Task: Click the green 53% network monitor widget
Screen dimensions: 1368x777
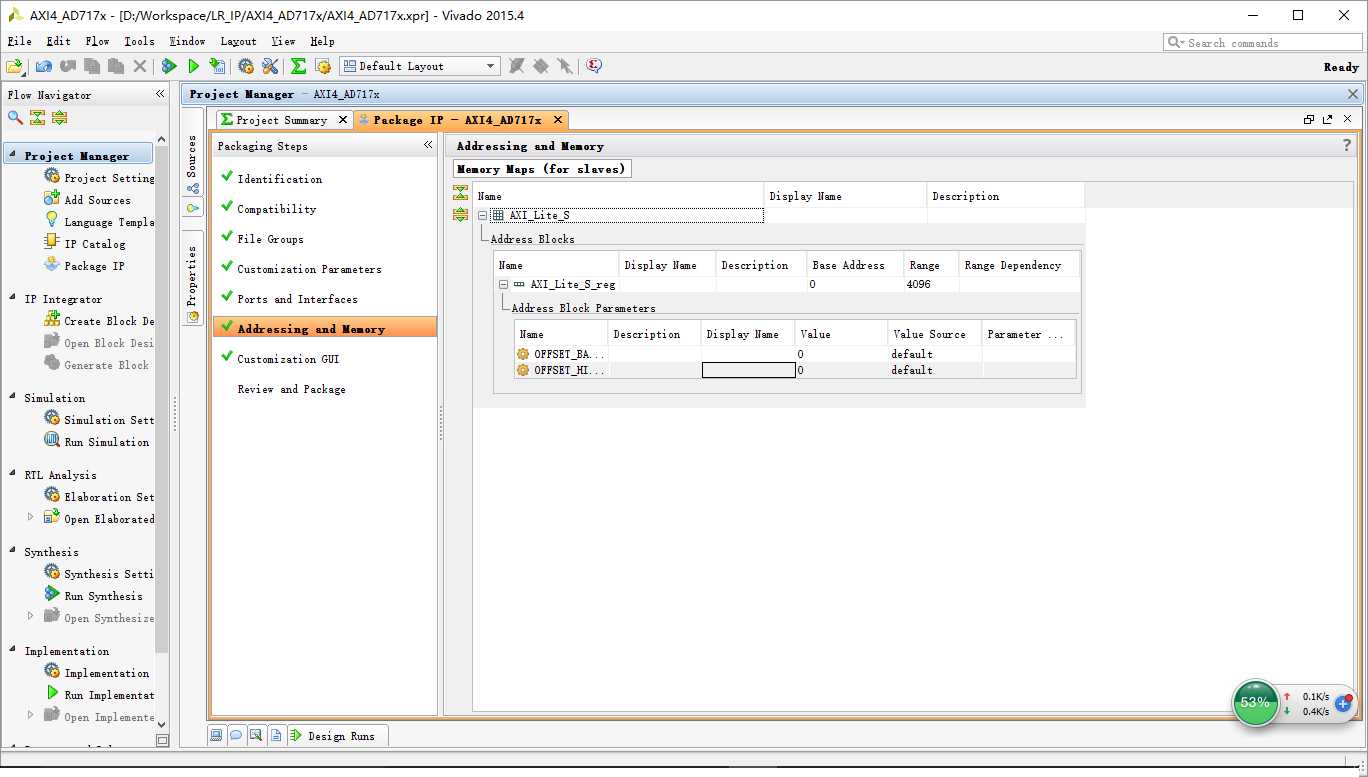Action: (1255, 702)
